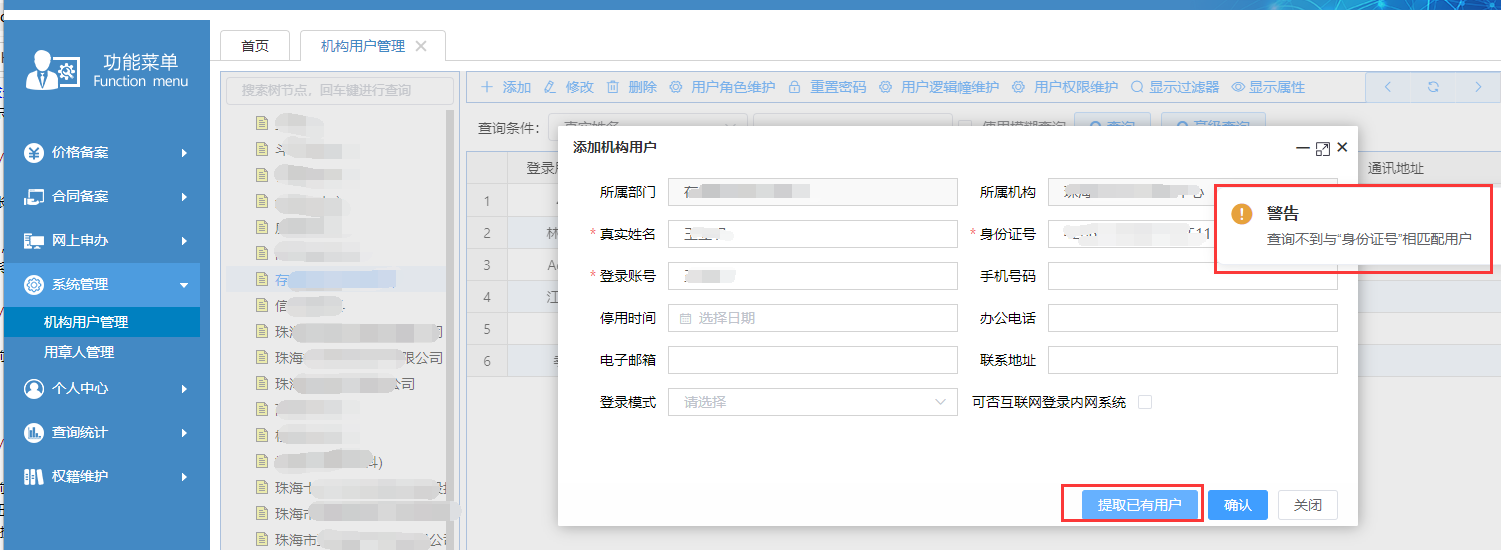Select 用章人管理 in the sidebar
This screenshot has width=1501, height=550.
[x=79, y=352]
